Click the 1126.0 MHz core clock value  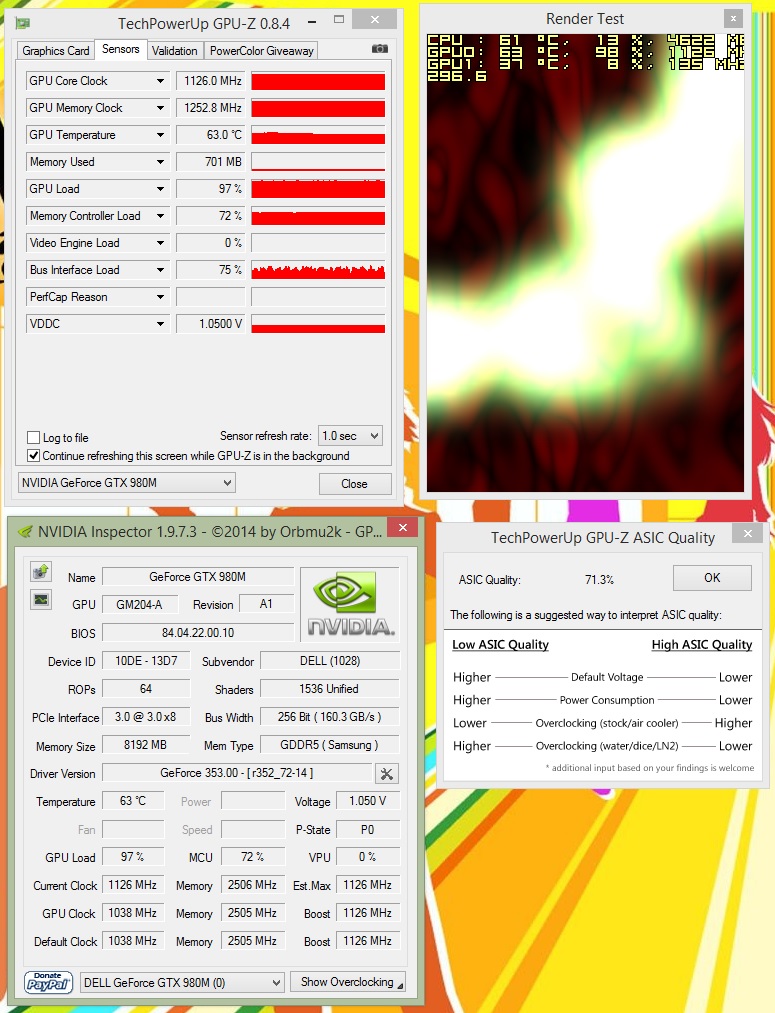click(x=211, y=81)
